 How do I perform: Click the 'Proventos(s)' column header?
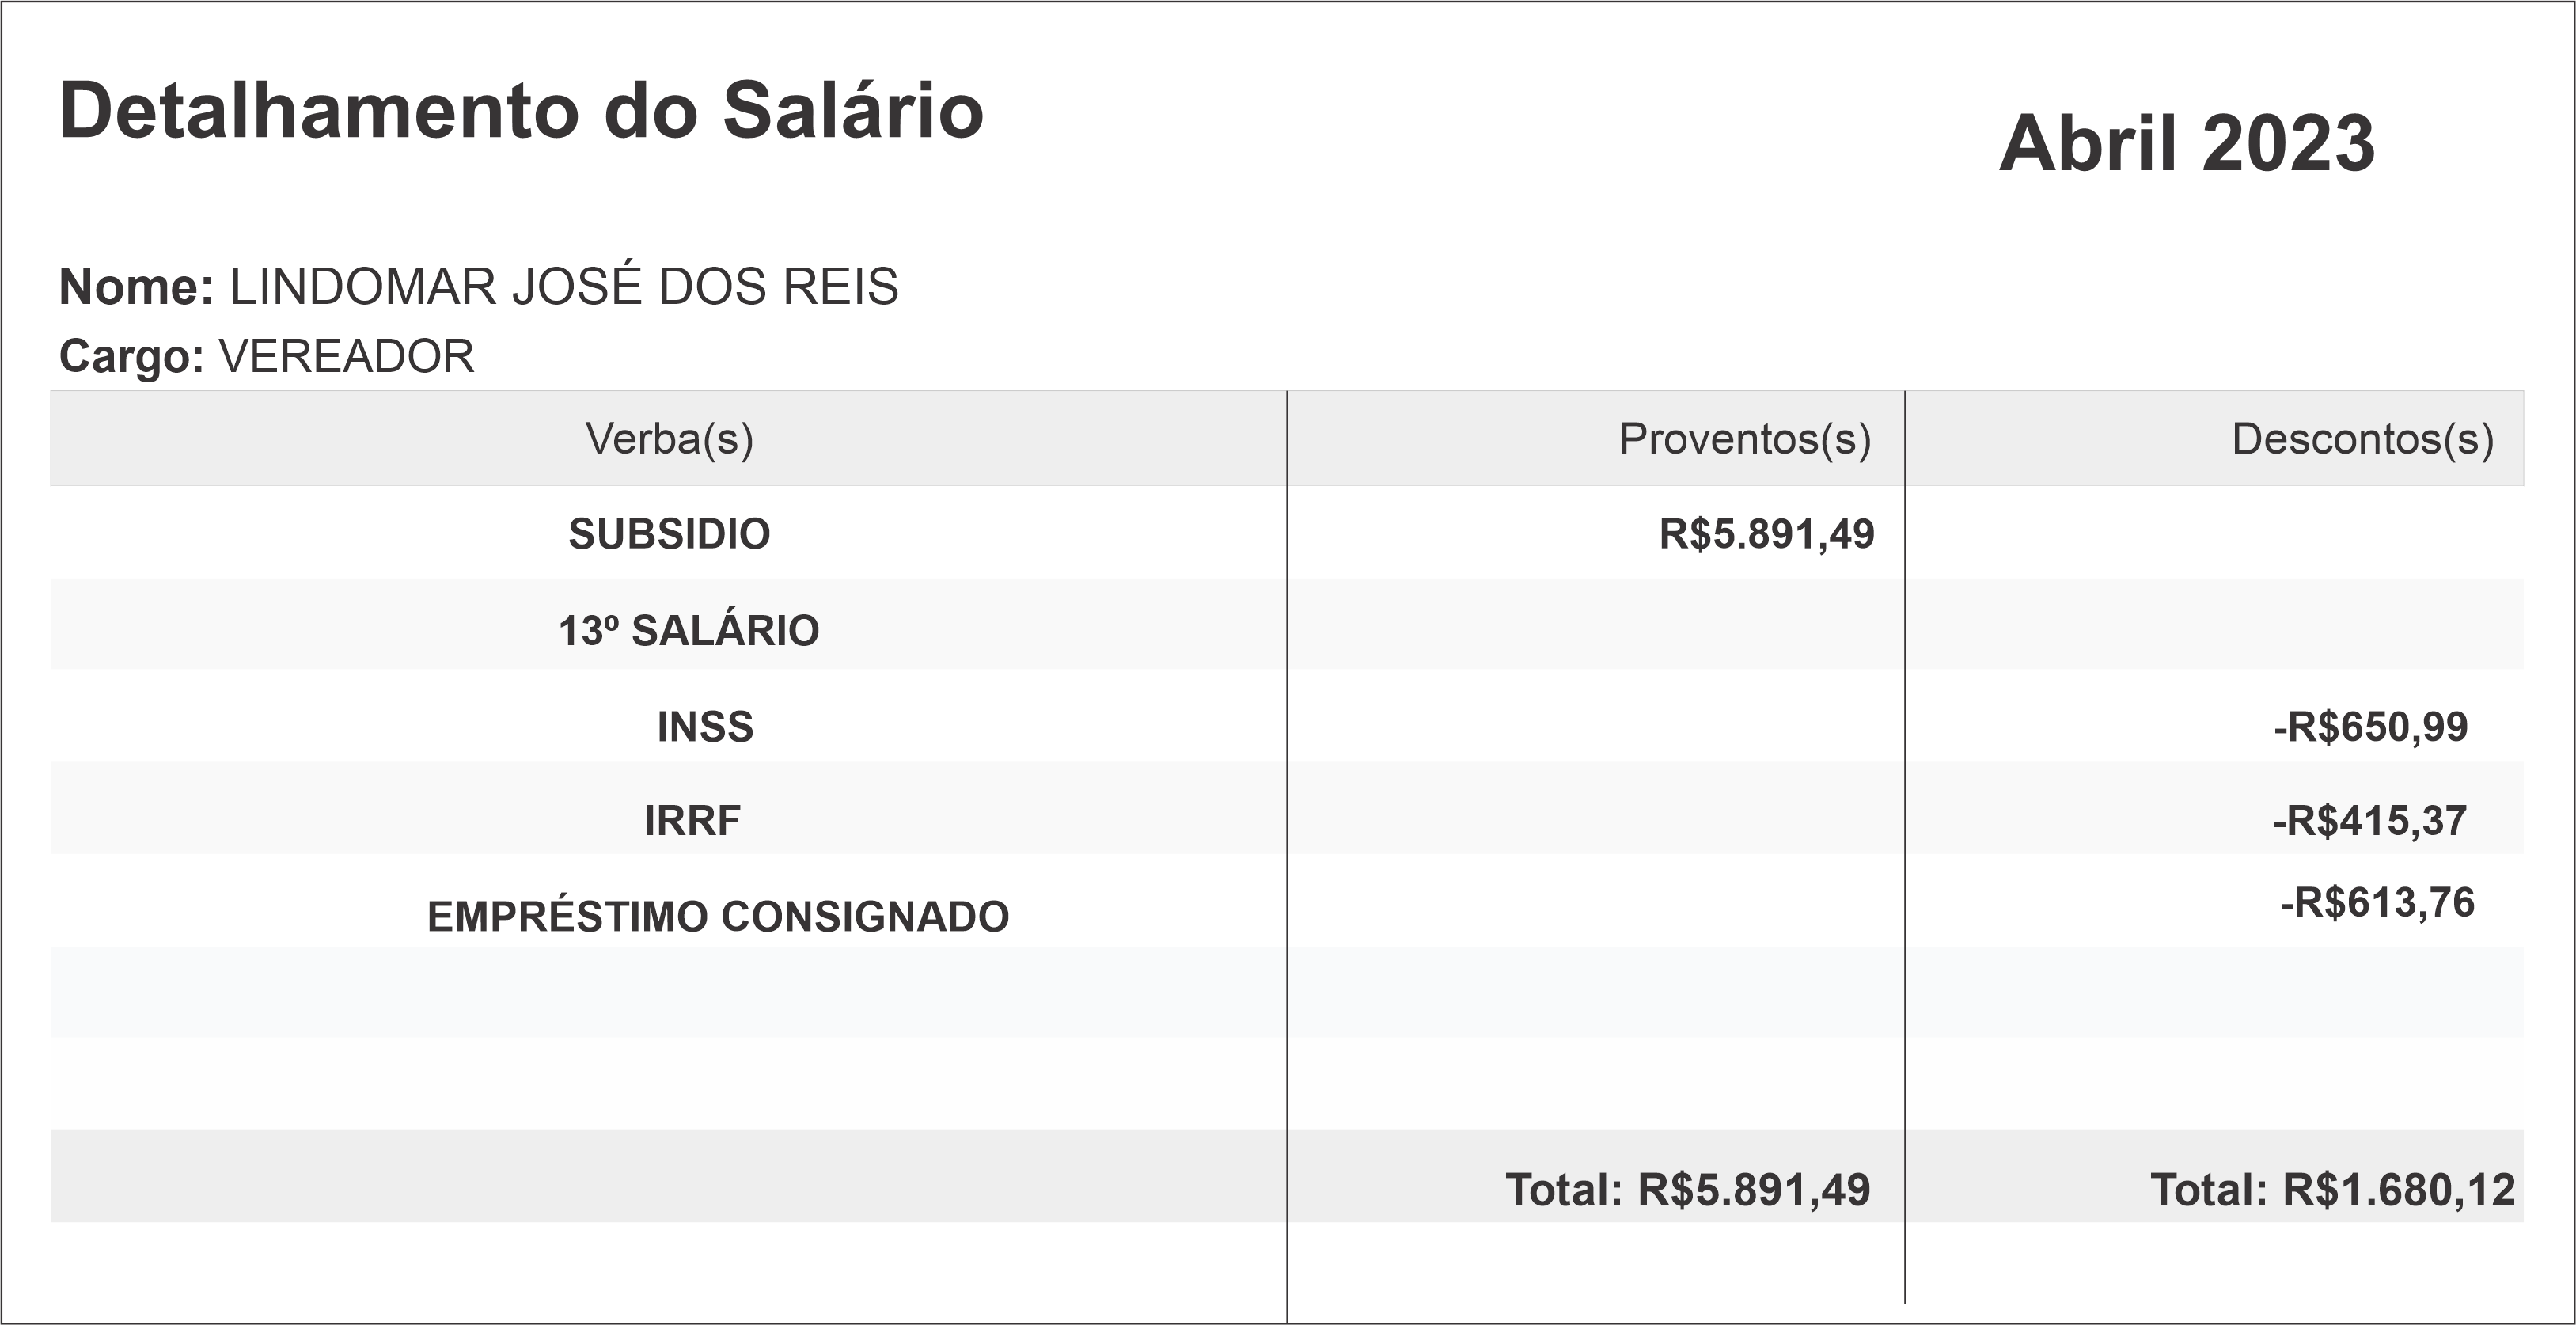coord(1744,439)
